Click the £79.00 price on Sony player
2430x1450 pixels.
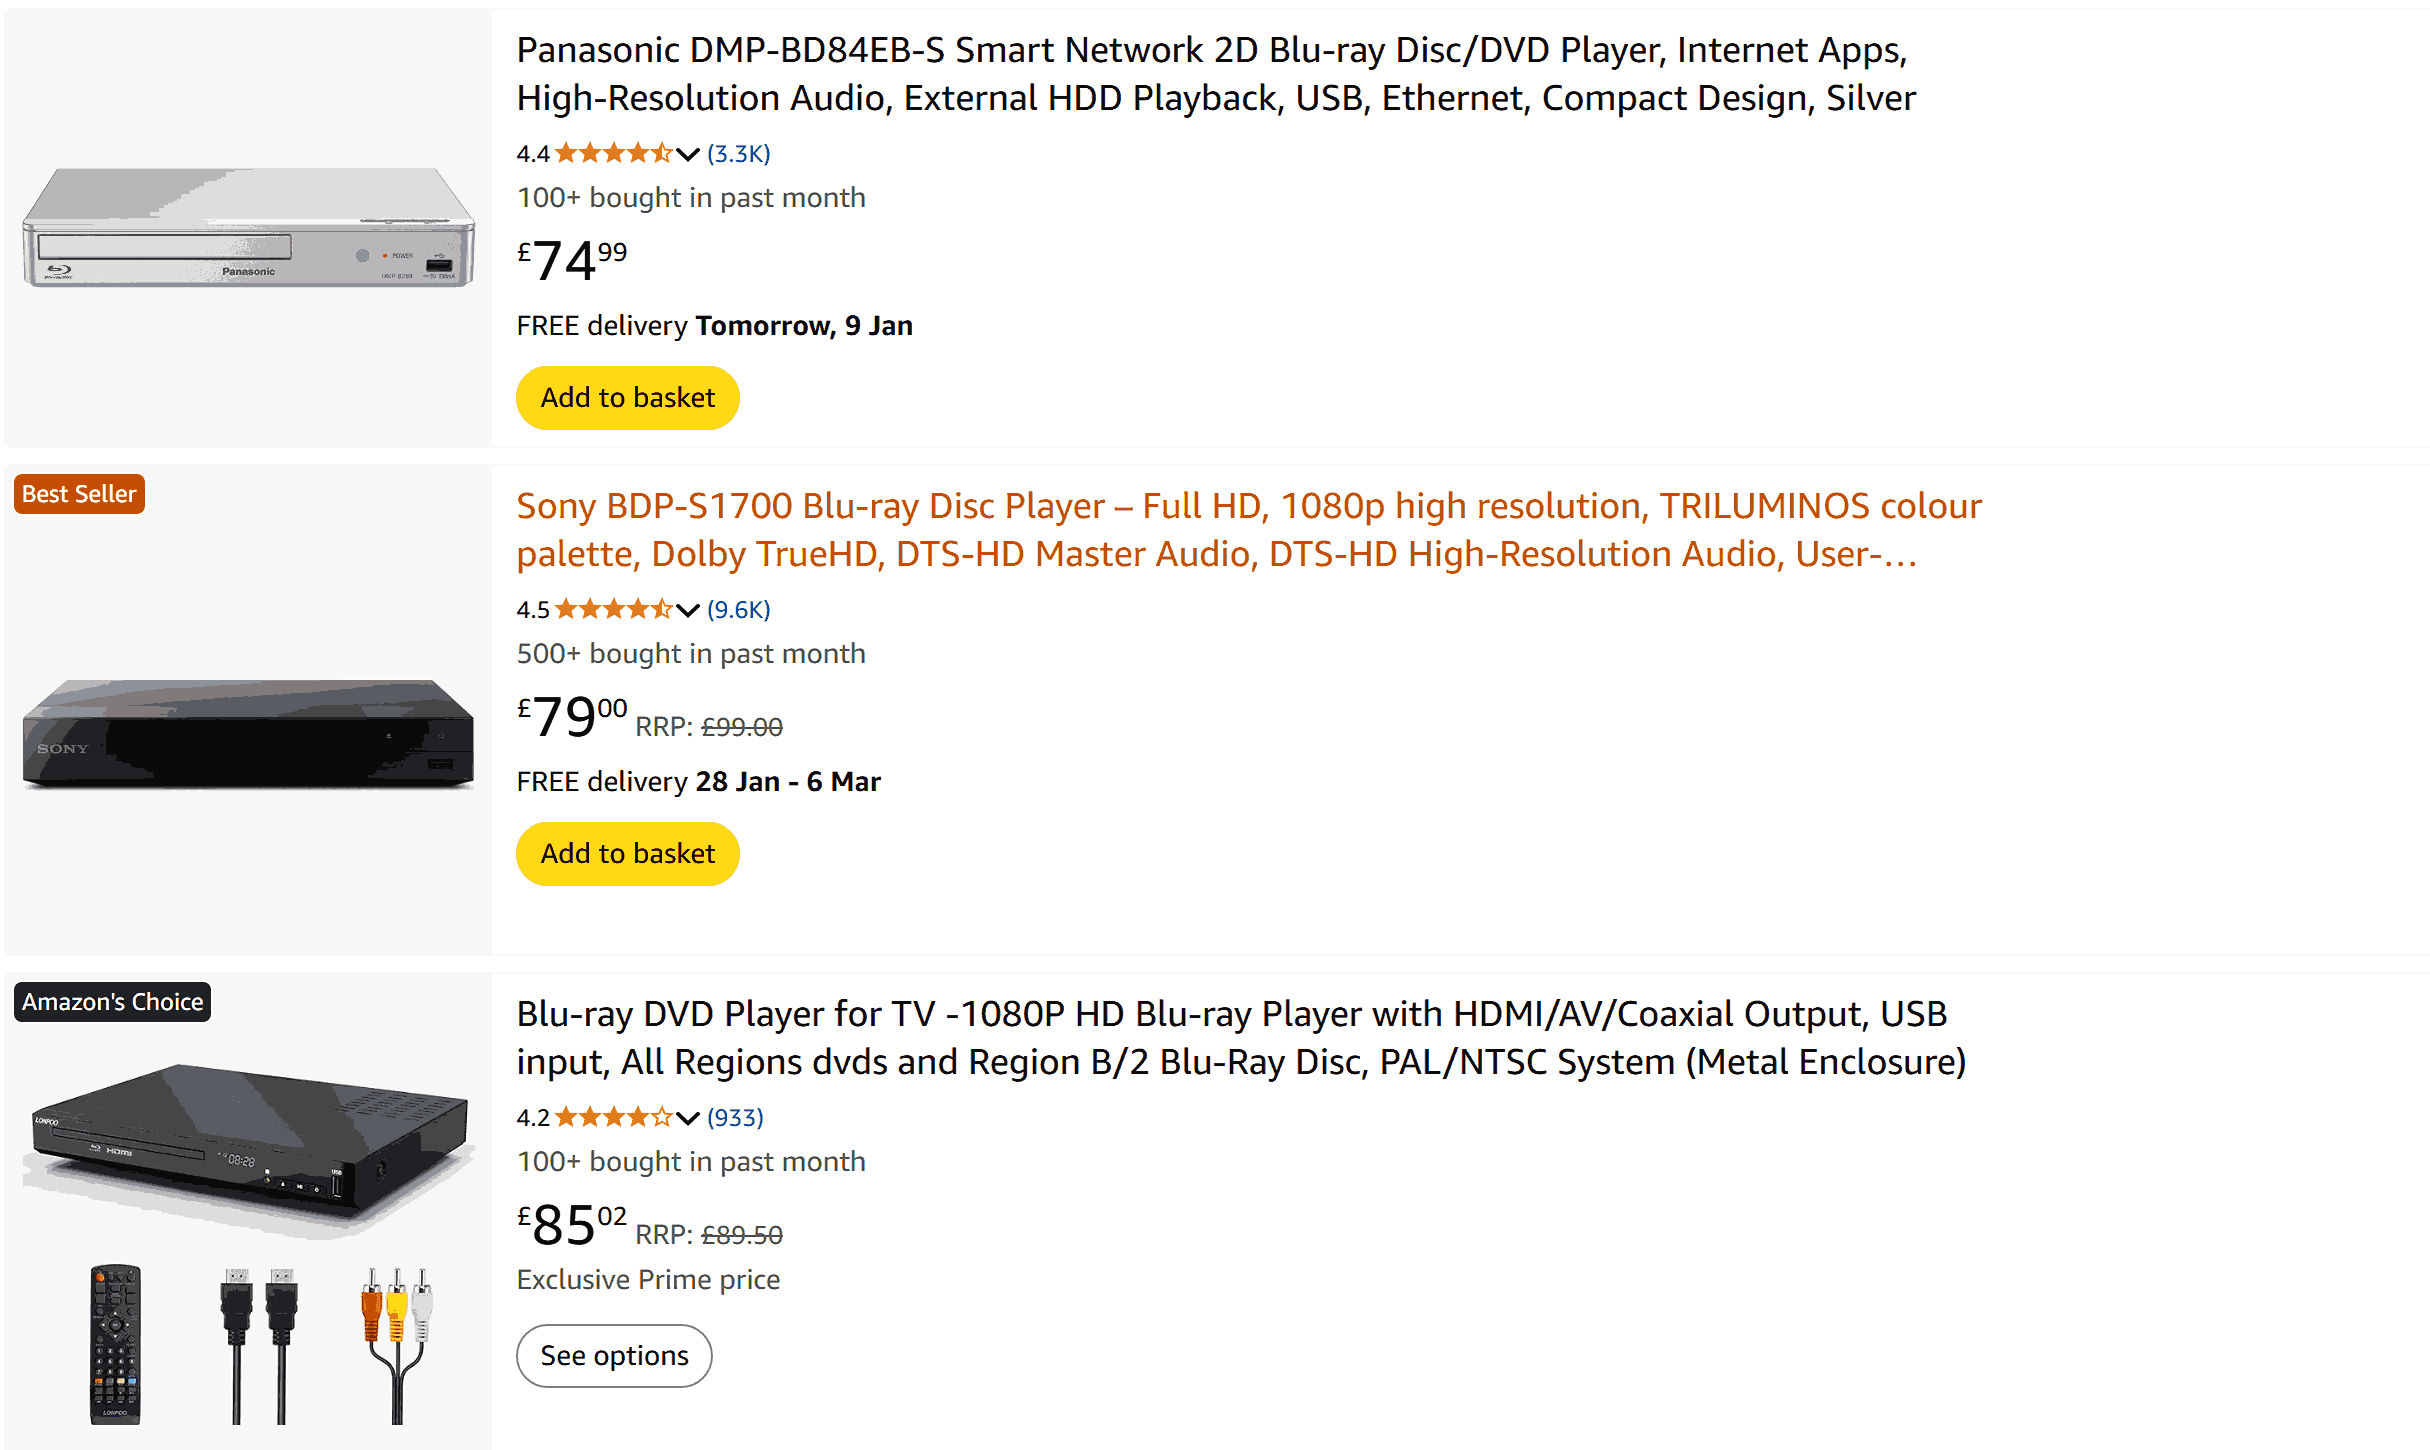572,717
